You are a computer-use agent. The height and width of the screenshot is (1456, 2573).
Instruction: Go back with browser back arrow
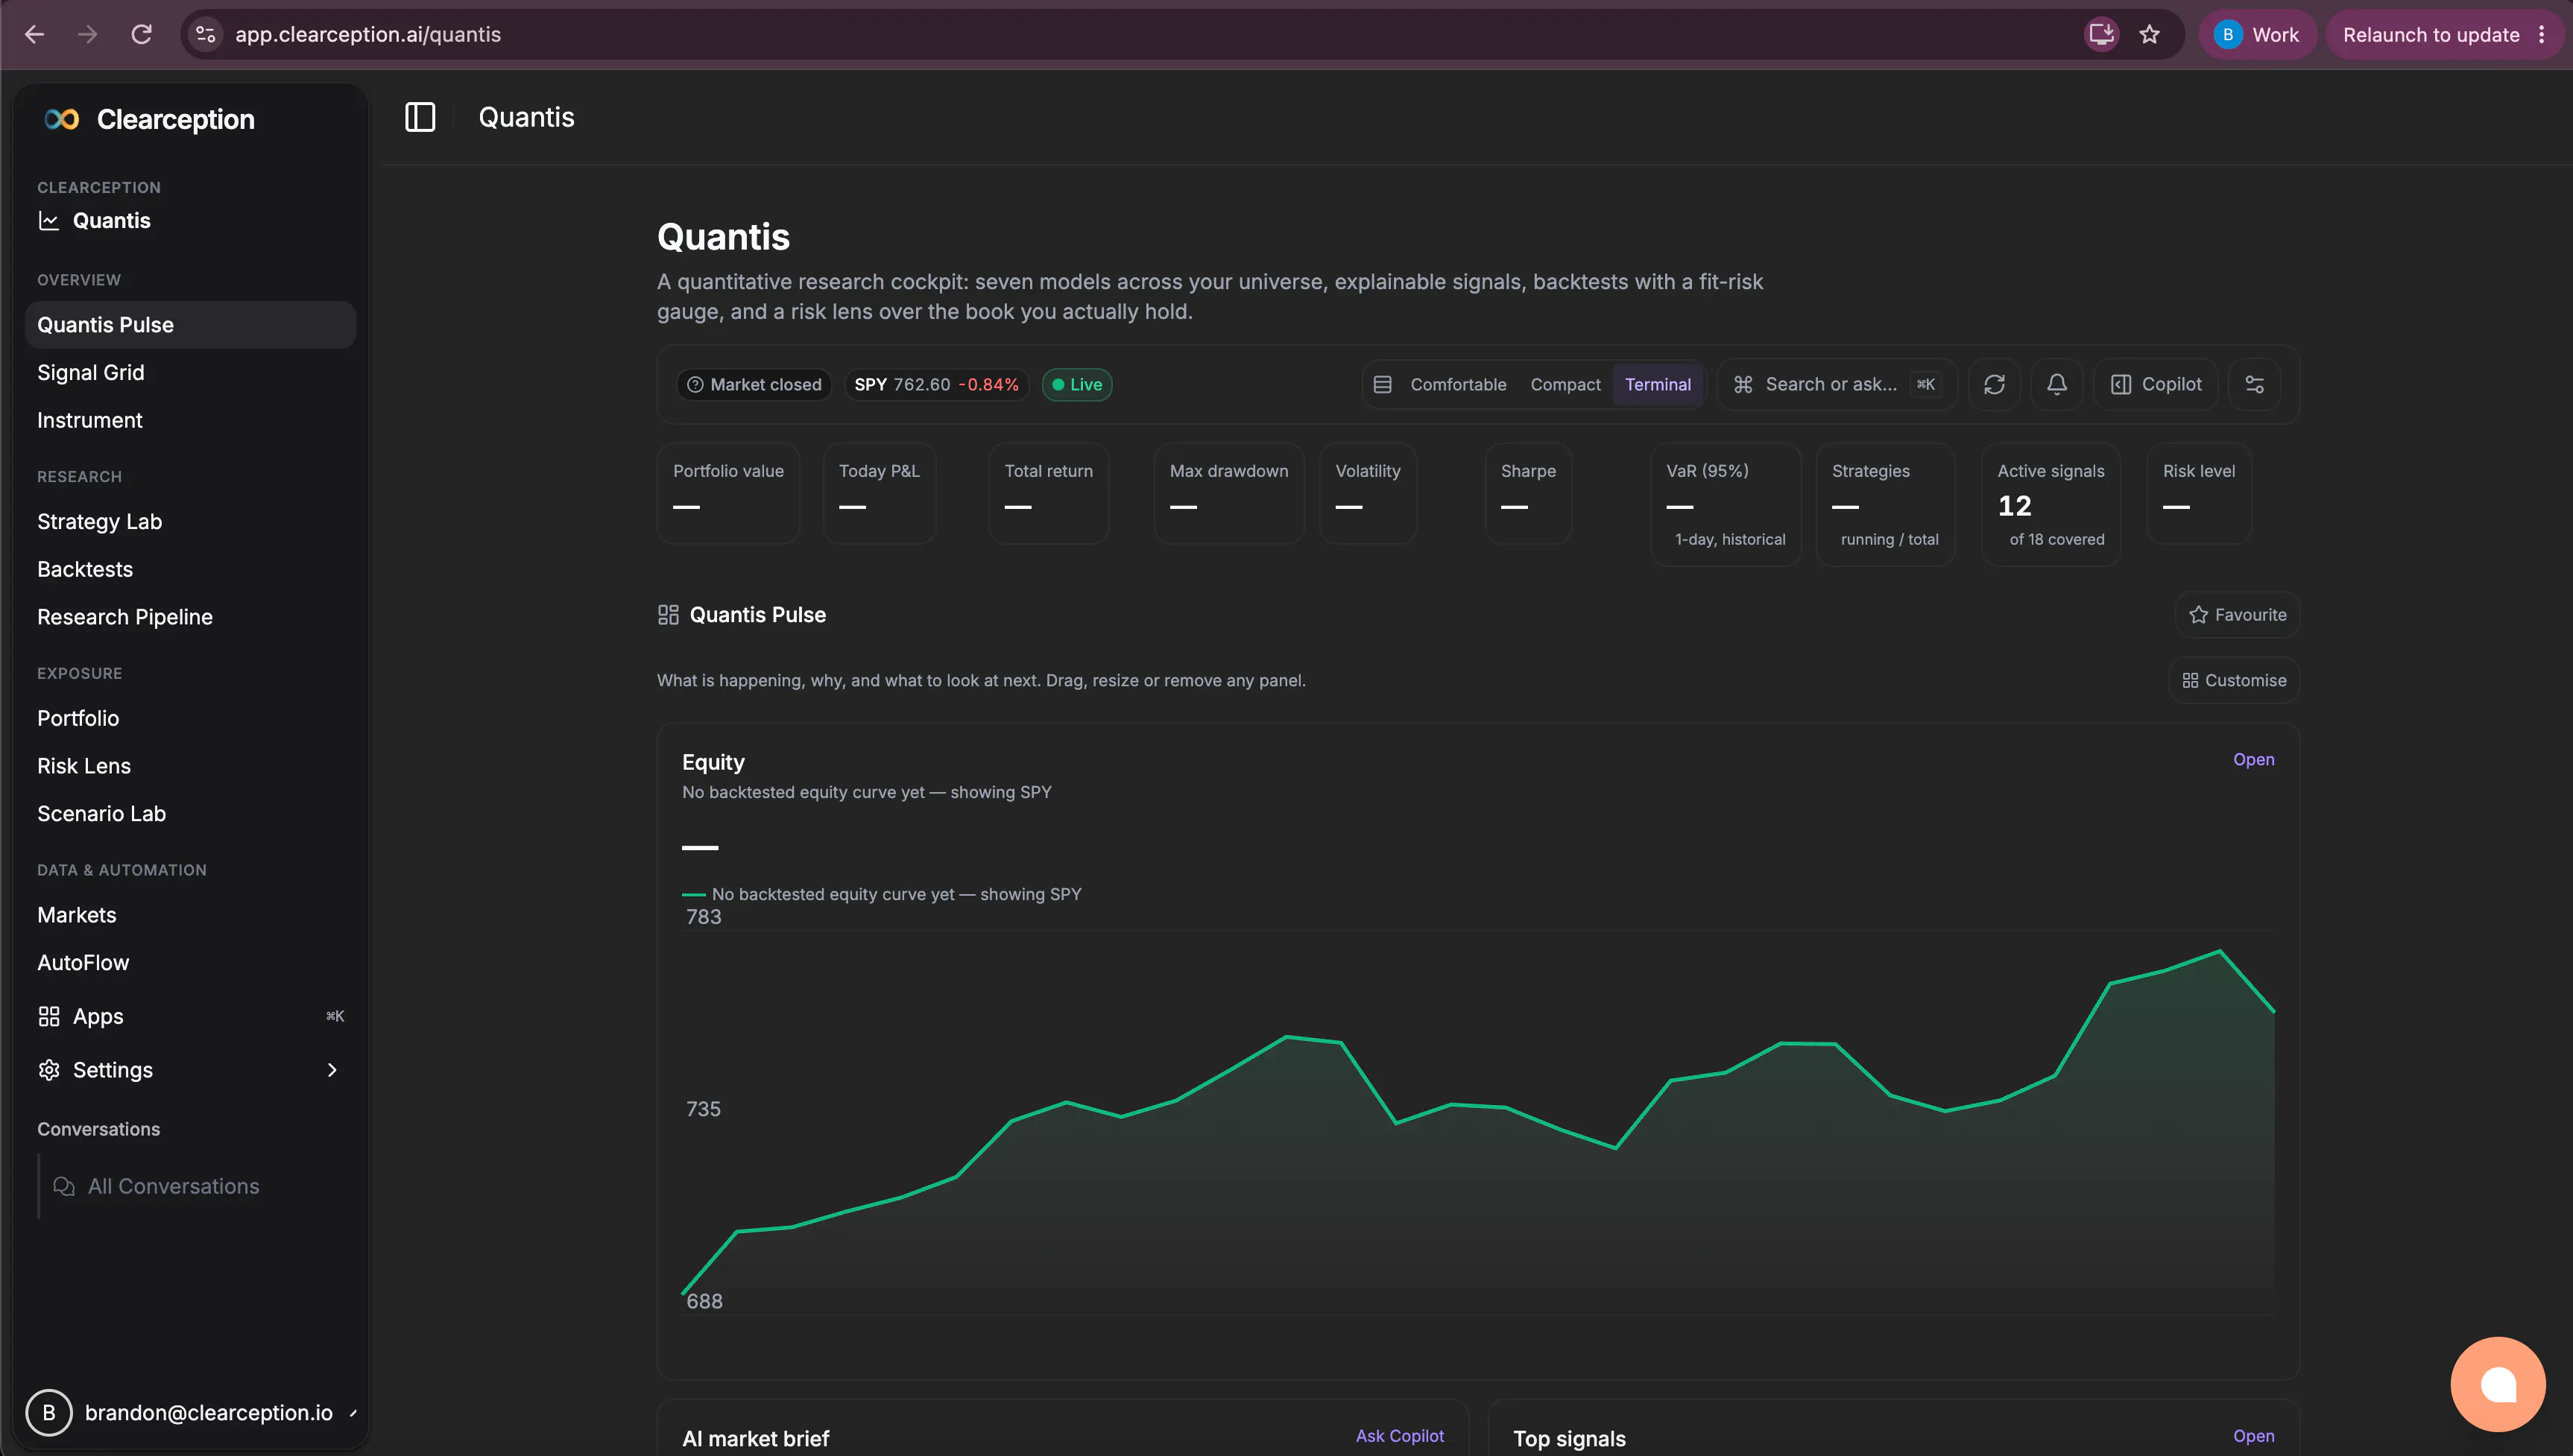(x=35, y=34)
